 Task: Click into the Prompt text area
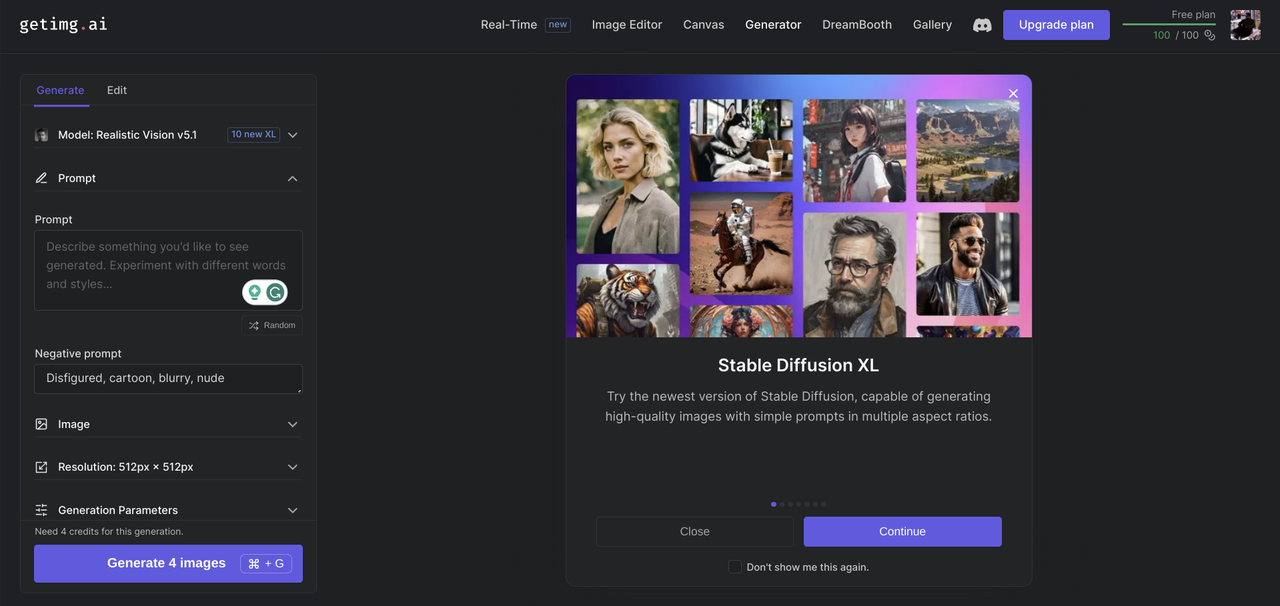tap(168, 270)
